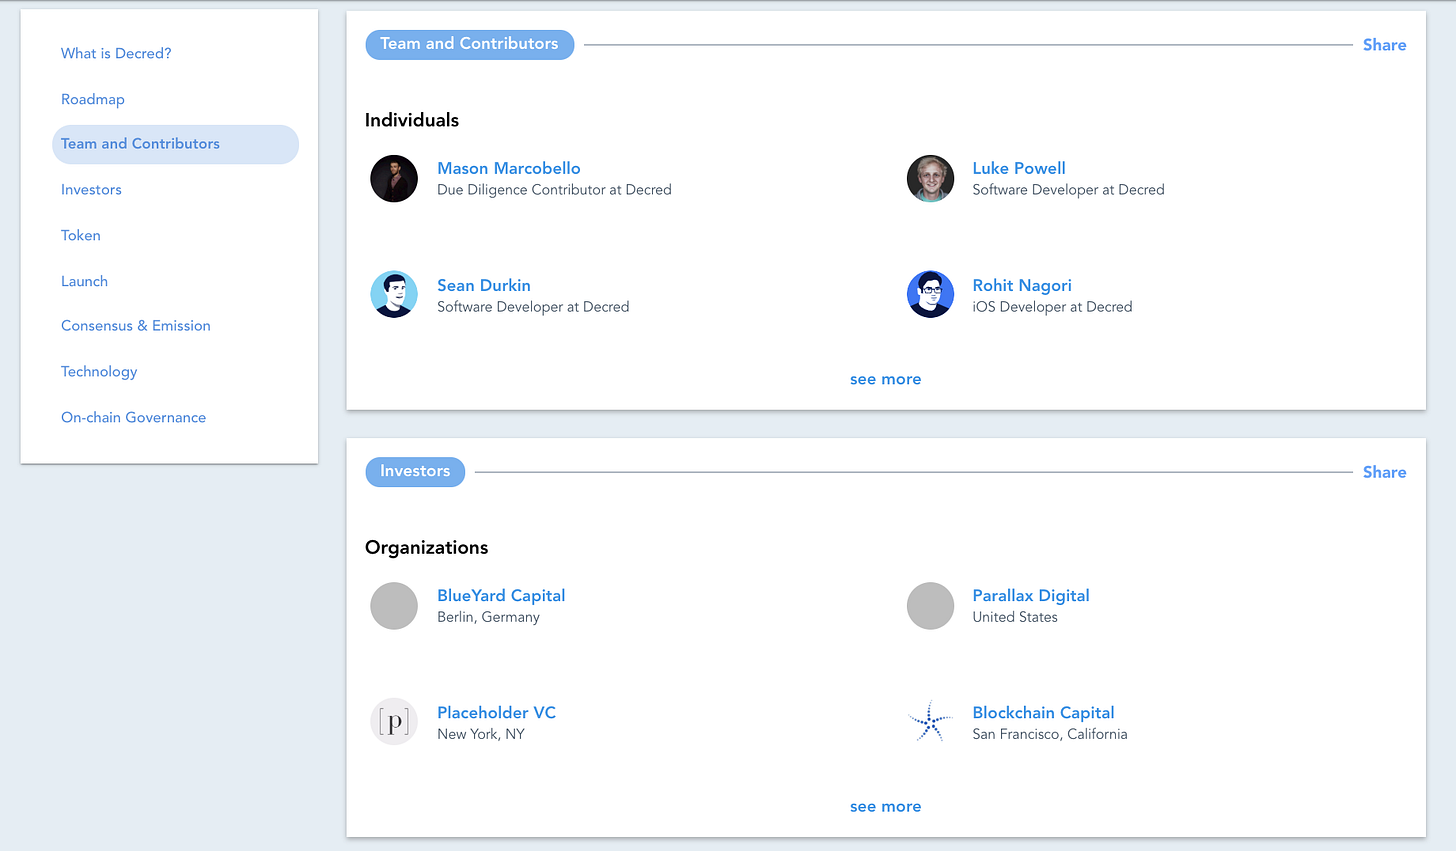Screen dimensions: 1456x851
Task: Click the Individuals heading
Action: pyautogui.click(x=412, y=120)
